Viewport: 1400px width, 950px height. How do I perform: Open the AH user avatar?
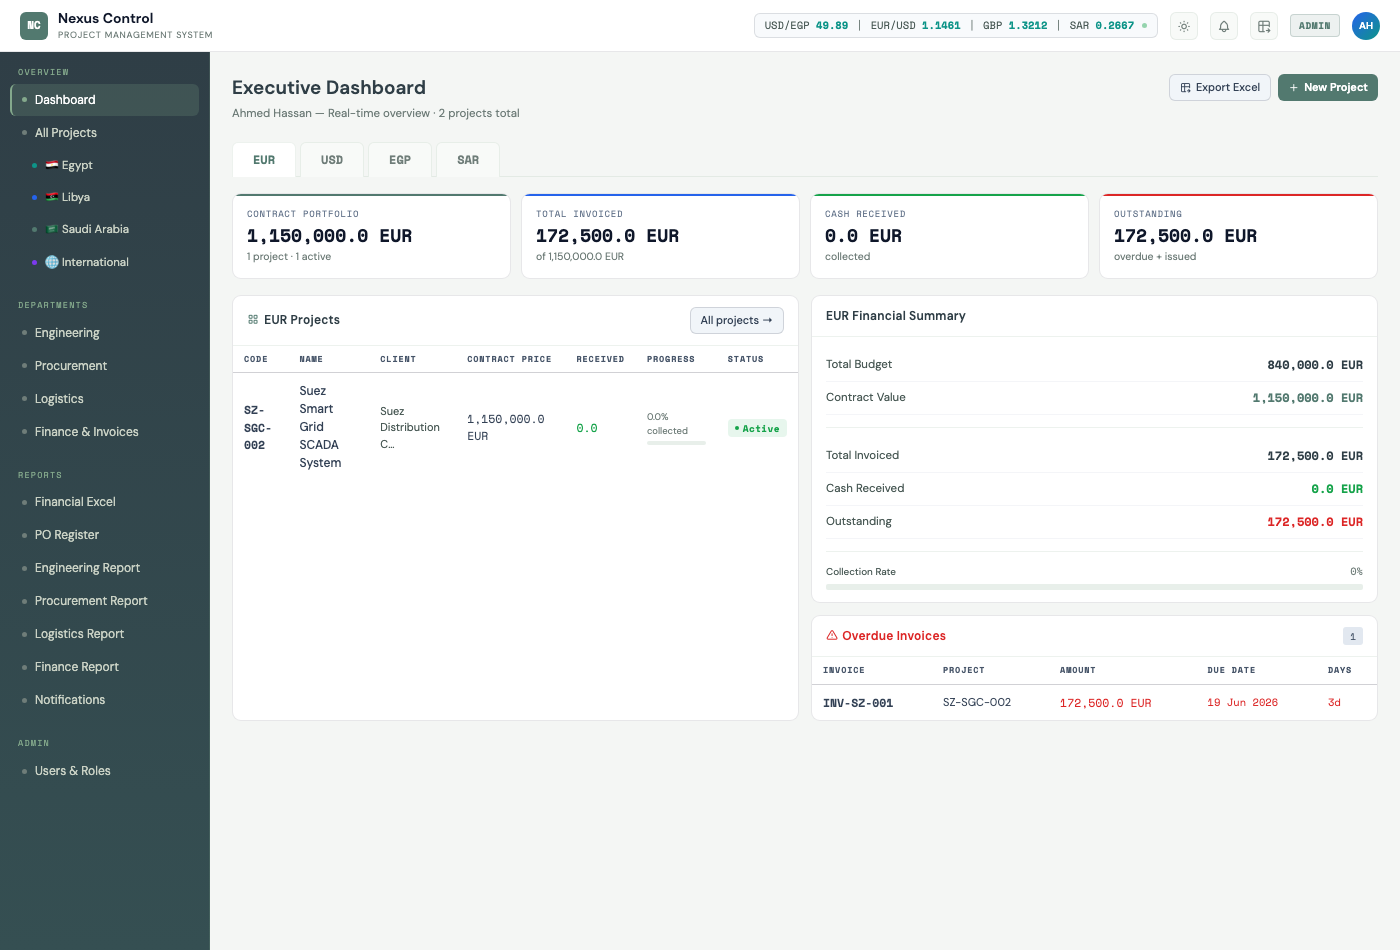(x=1366, y=26)
